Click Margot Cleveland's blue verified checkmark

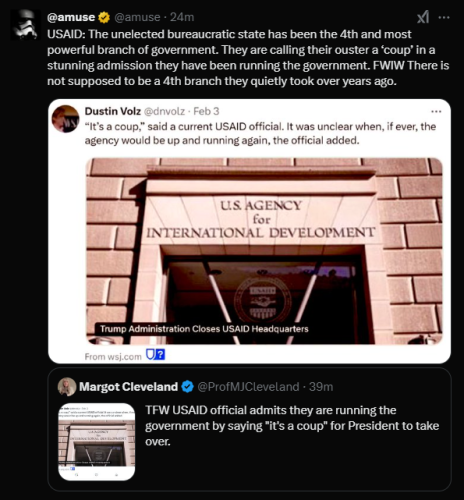(188, 387)
